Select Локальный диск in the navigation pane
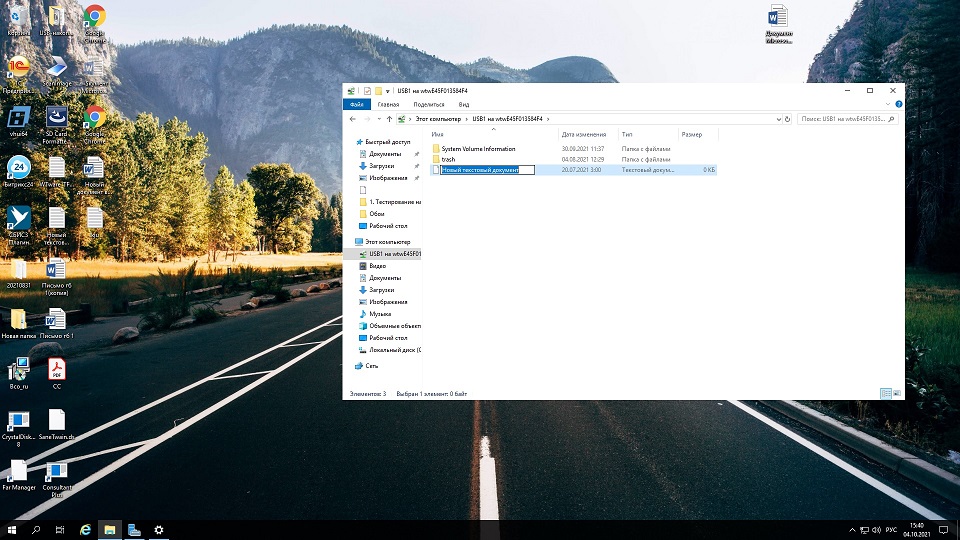Screen dimensions: 960x540 (x=394, y=350)
